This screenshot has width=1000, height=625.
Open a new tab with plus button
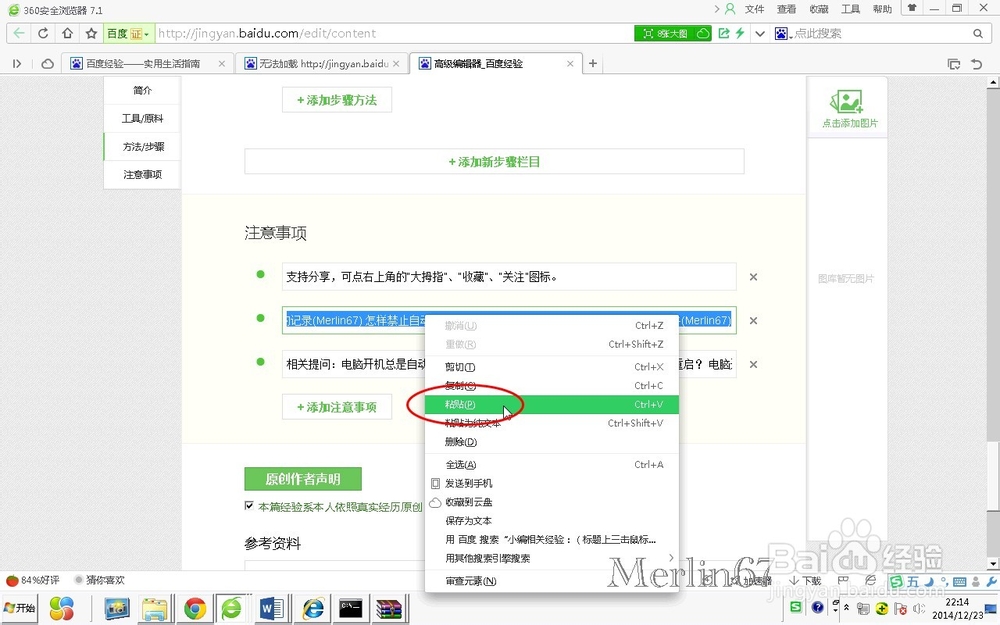[593, 63]
